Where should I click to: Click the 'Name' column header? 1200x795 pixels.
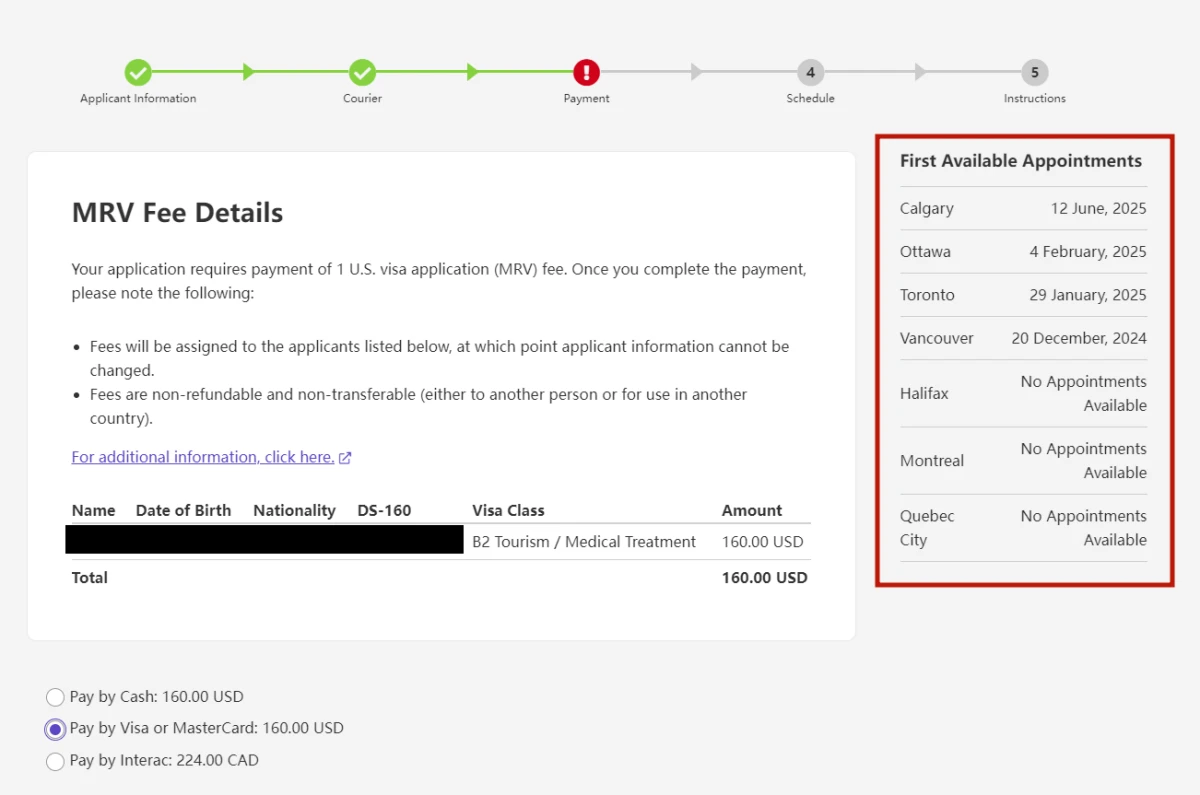coord(94,510)
